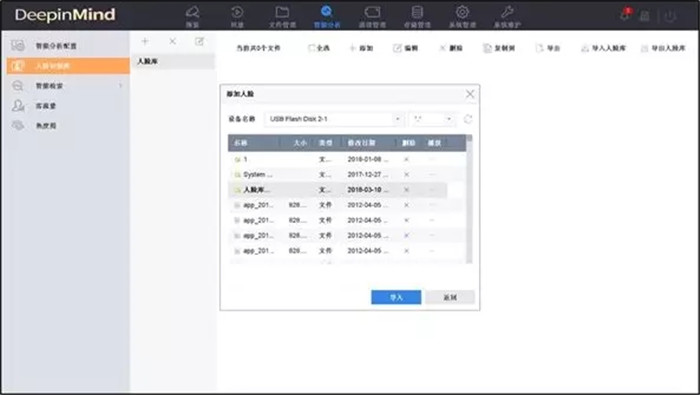The height and width of the screenshot is (395, 700).
Task: Click the 2017-12-27 modified date cell
Action: [368, 175]
